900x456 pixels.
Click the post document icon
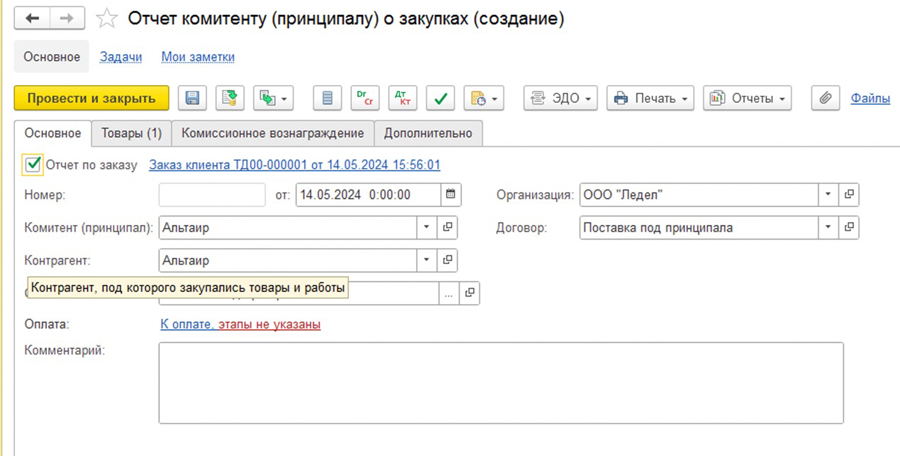click(x=231, y=98)
